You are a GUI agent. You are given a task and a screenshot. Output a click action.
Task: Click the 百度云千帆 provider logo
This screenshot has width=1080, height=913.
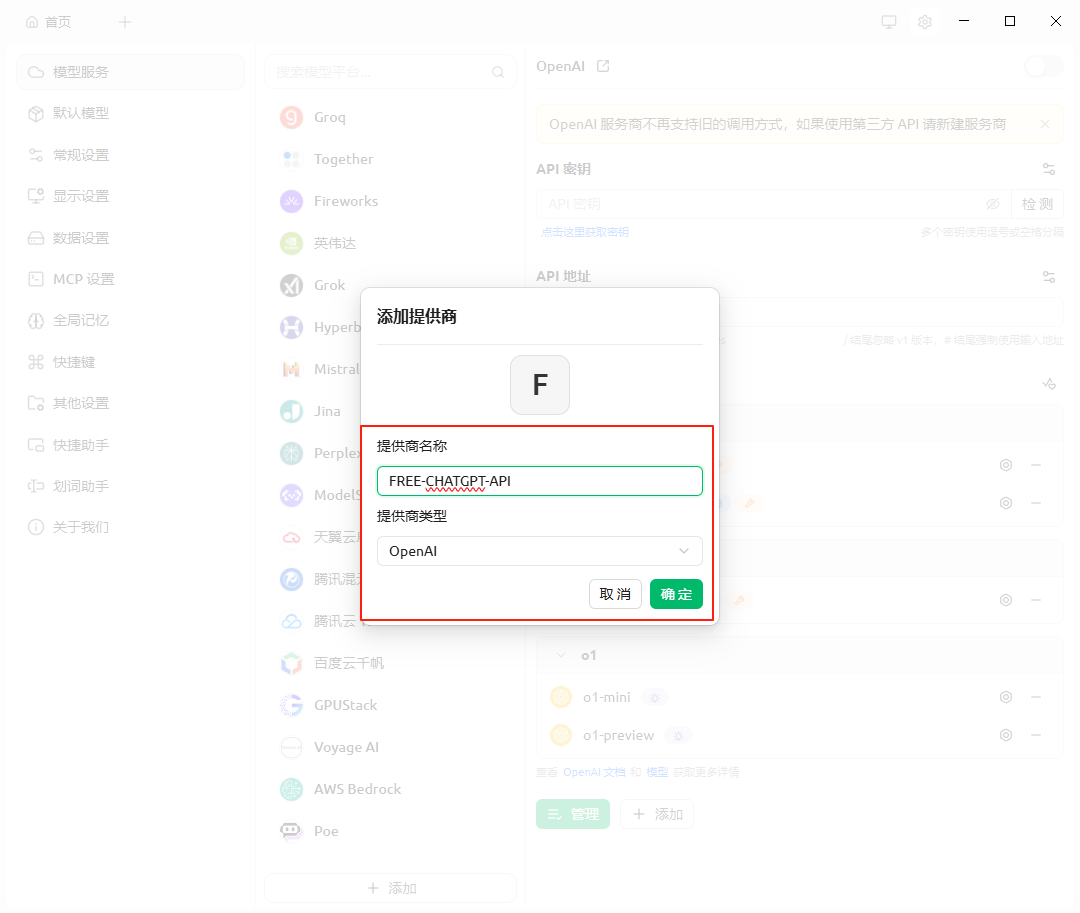coord(291,663)
